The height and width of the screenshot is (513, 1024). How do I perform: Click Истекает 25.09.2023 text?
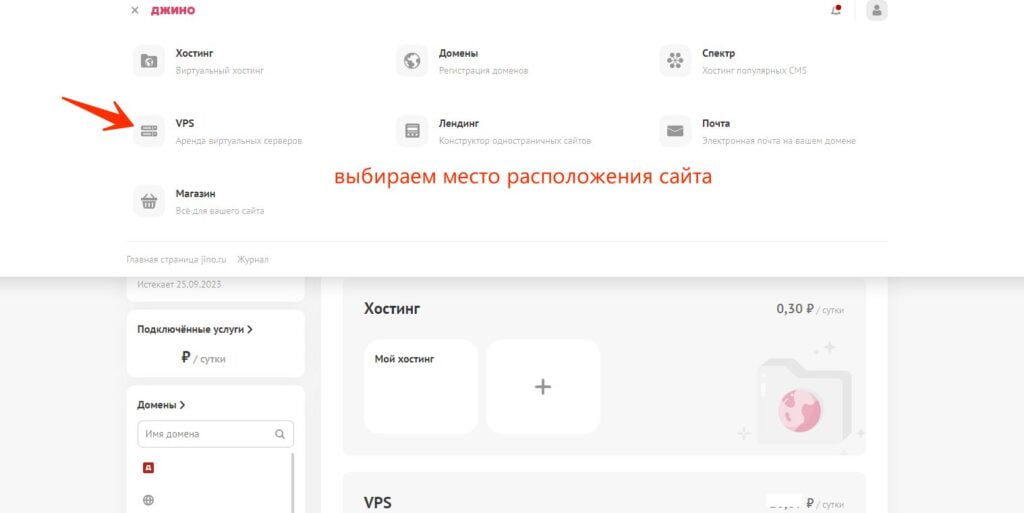(179, 285)
